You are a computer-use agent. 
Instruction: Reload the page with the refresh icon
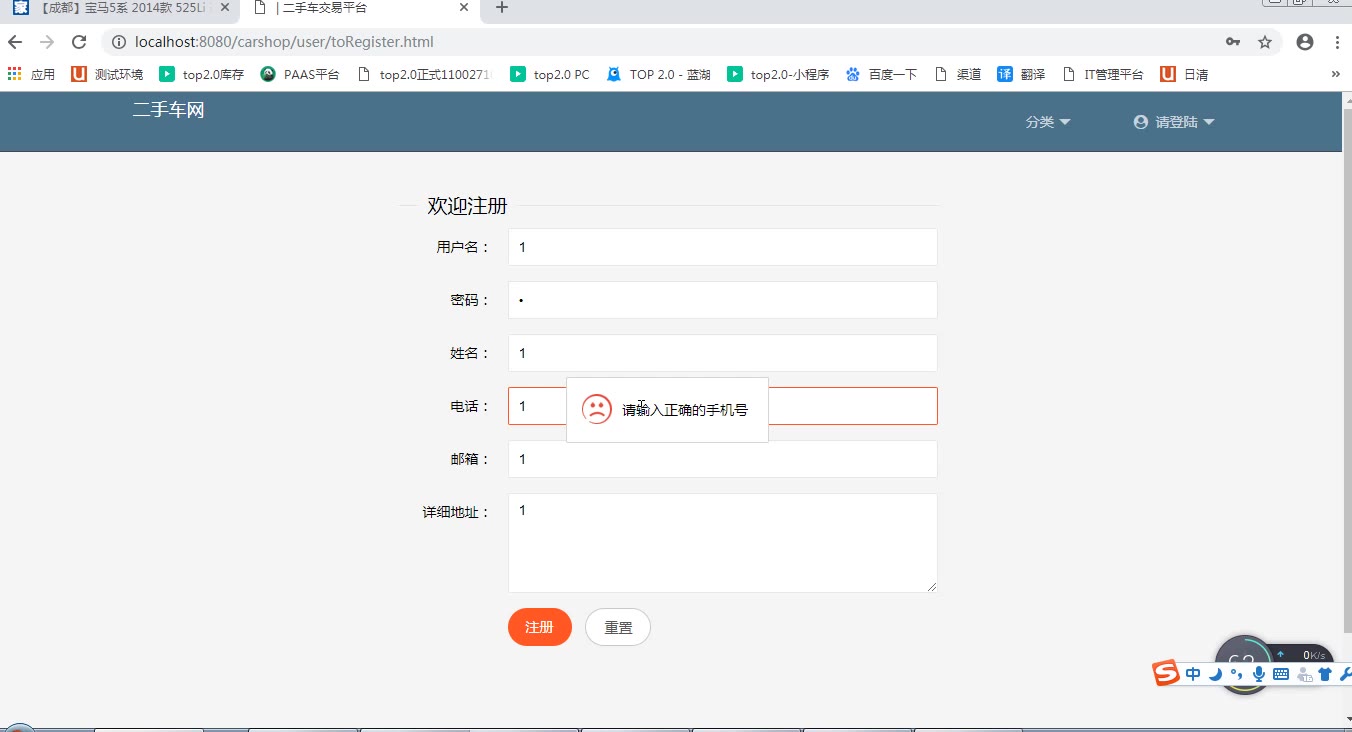point(79,42)
